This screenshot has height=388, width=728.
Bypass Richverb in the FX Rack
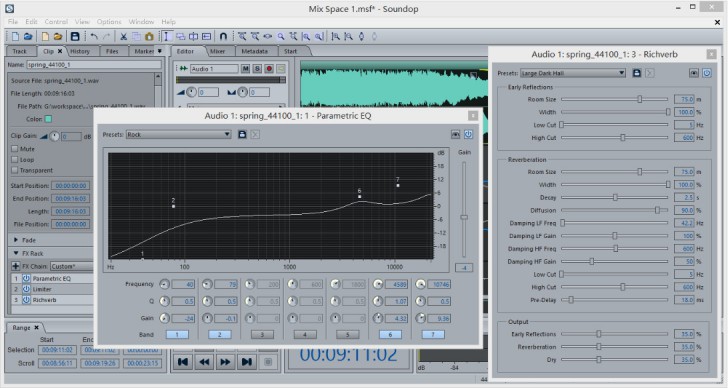(x=26, y=300)
